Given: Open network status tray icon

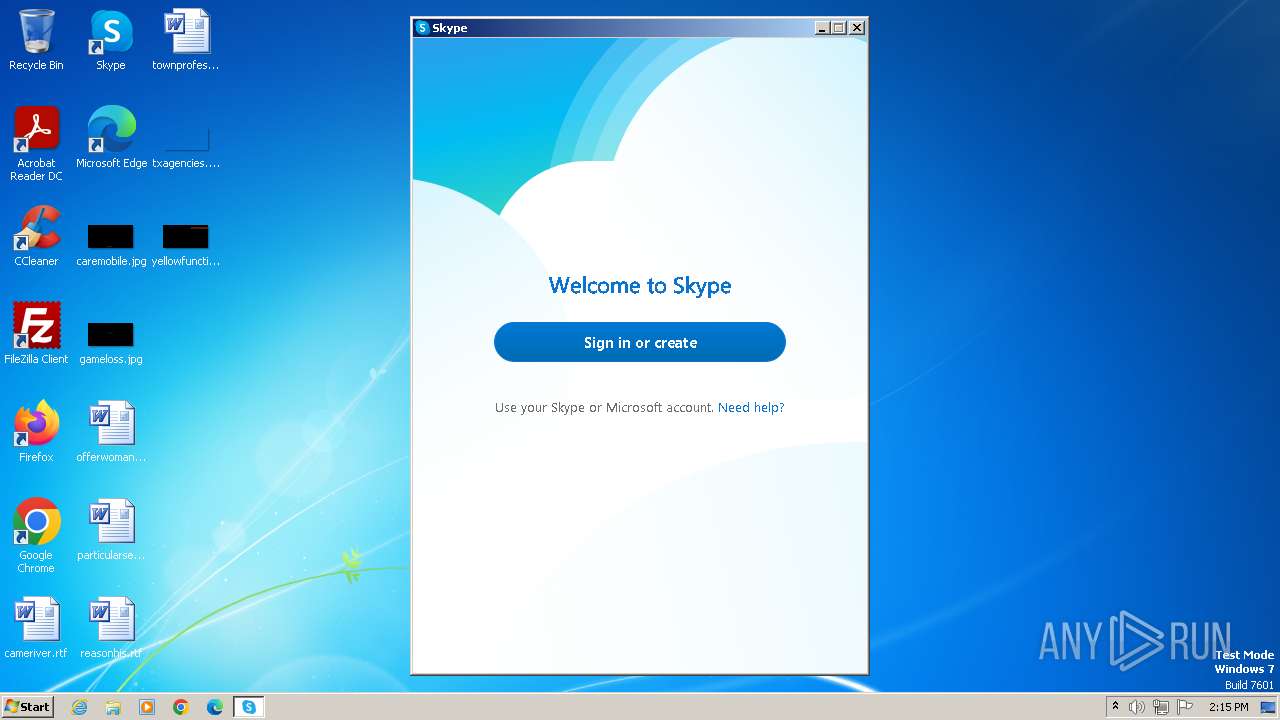Looking at the screenshot, I should click(x=1161, y=707).
